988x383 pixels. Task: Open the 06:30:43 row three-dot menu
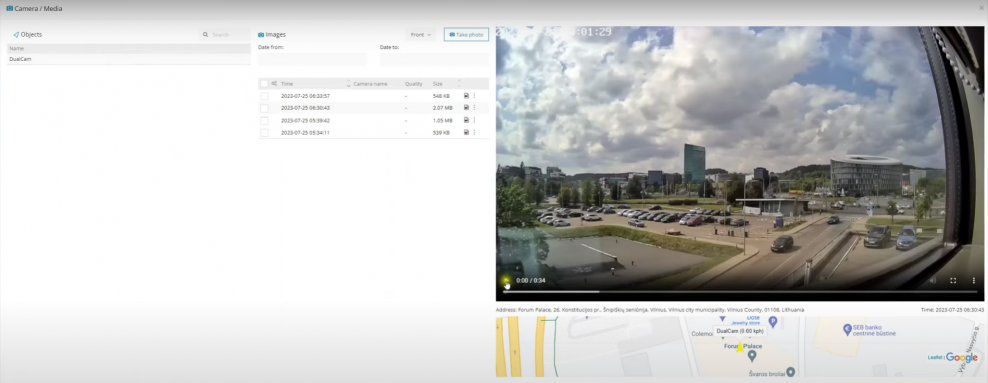pyautogui.click(x=474, y=108)
